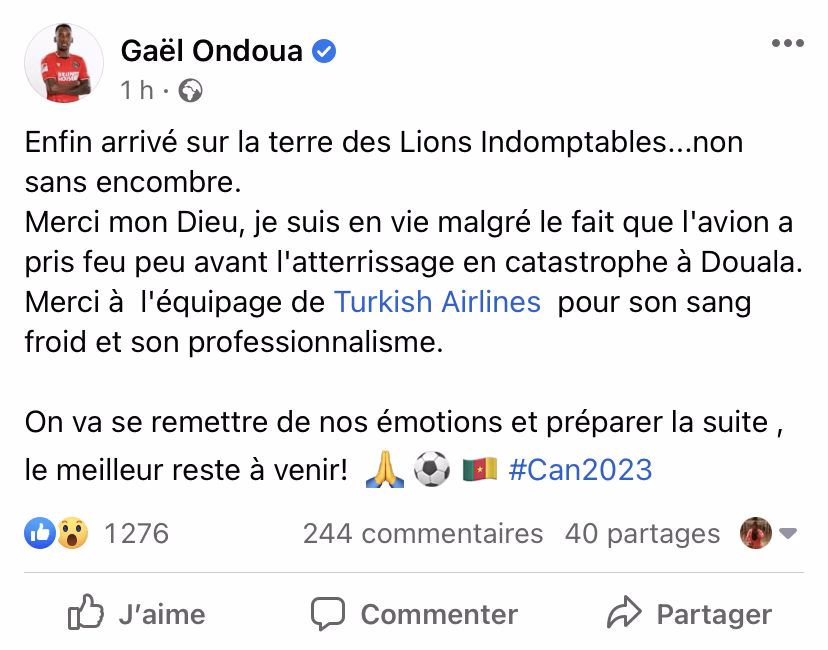Click the praying hands emoji
828x650 pixels.
[x=384, y=470]
